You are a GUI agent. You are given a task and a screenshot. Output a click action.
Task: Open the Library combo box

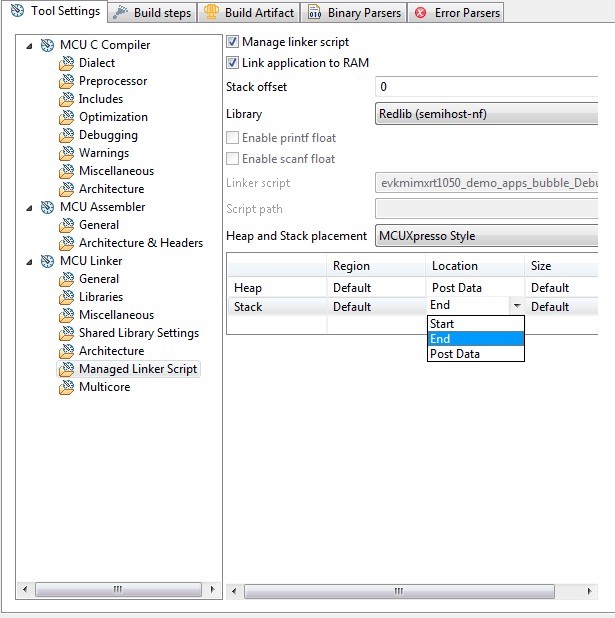(x=486, y=114)
